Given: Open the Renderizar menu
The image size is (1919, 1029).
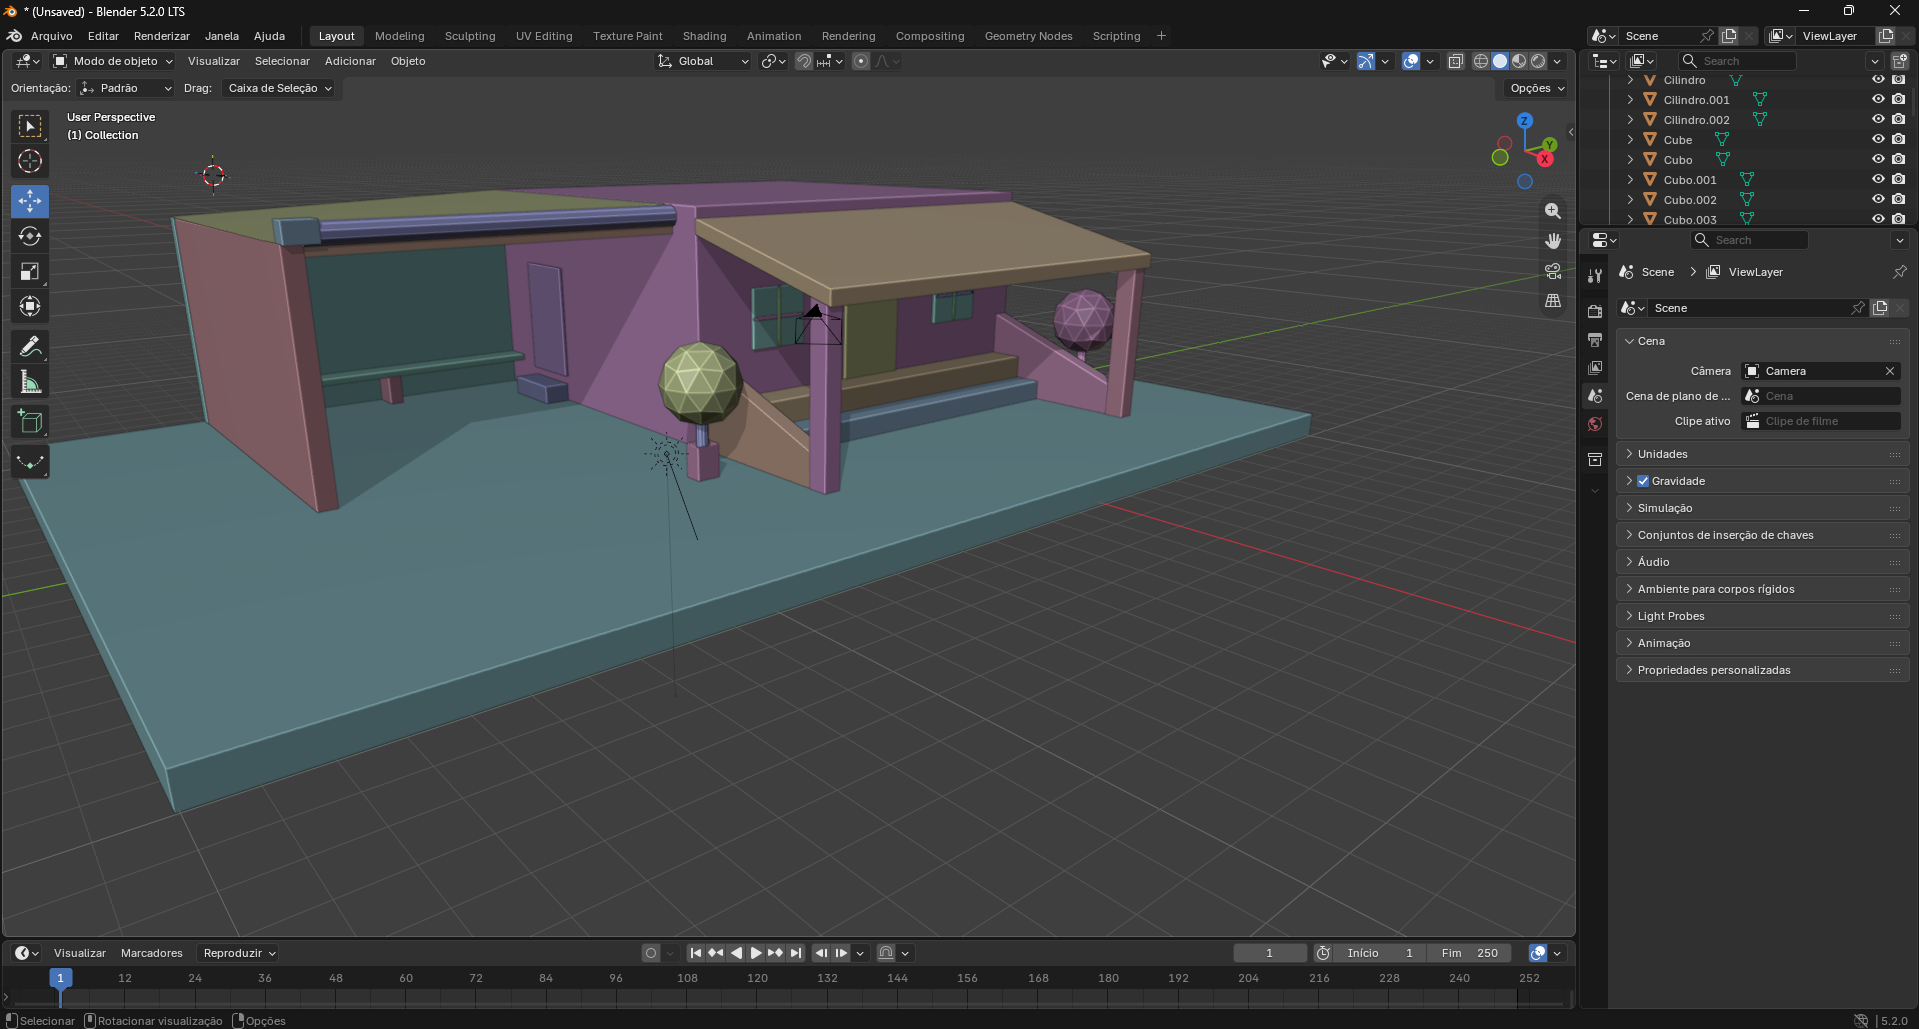Looking at the screenshot, I should (x=162, y=36).
